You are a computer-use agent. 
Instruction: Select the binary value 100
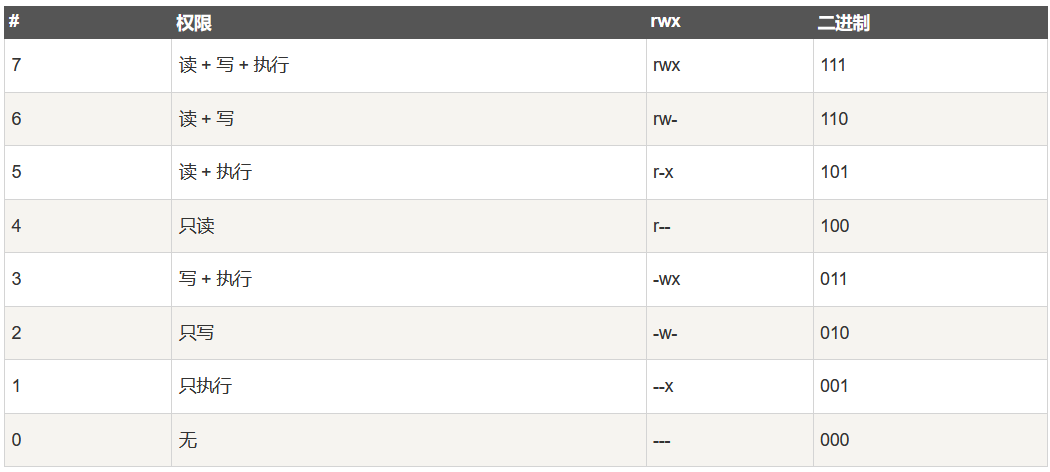click(x=834, y=226)
